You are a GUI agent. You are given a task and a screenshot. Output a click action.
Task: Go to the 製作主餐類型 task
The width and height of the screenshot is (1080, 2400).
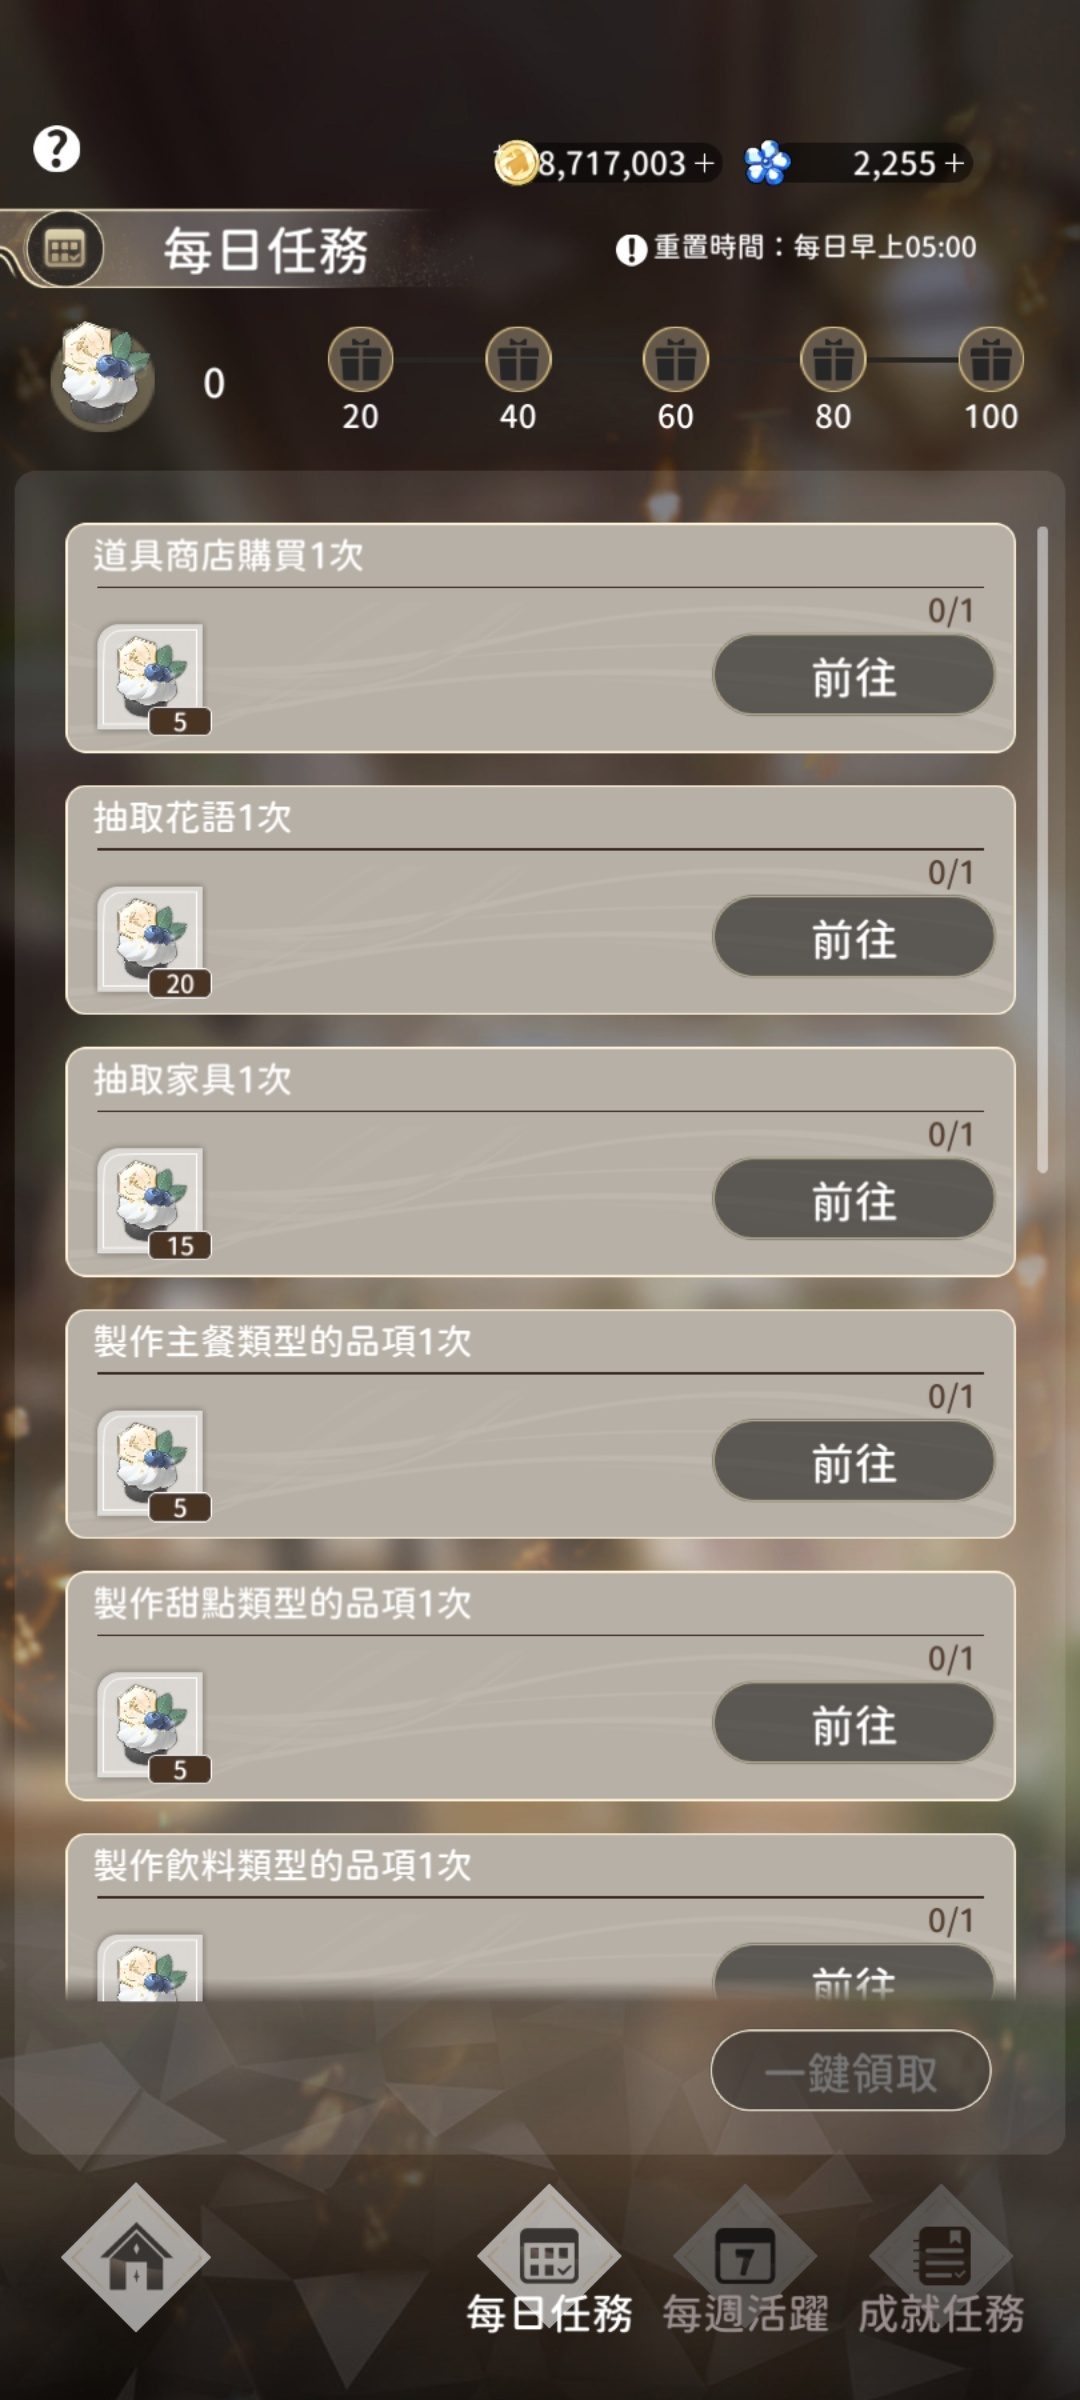point(853,1461)
